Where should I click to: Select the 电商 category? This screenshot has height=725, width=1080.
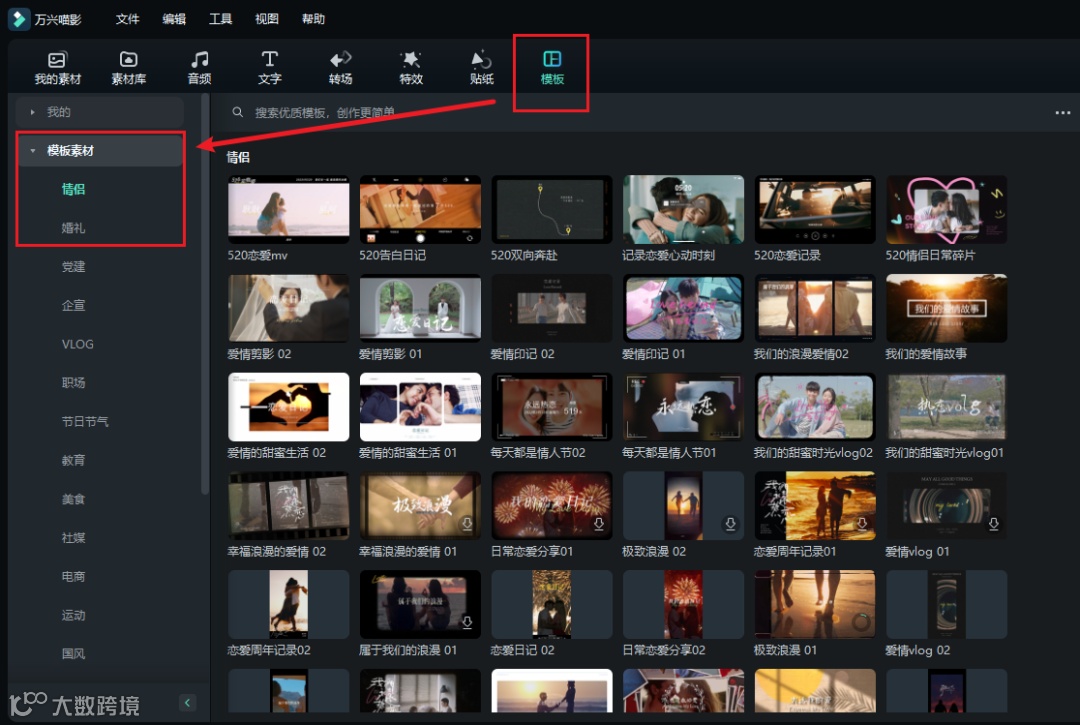coord(74,576)
